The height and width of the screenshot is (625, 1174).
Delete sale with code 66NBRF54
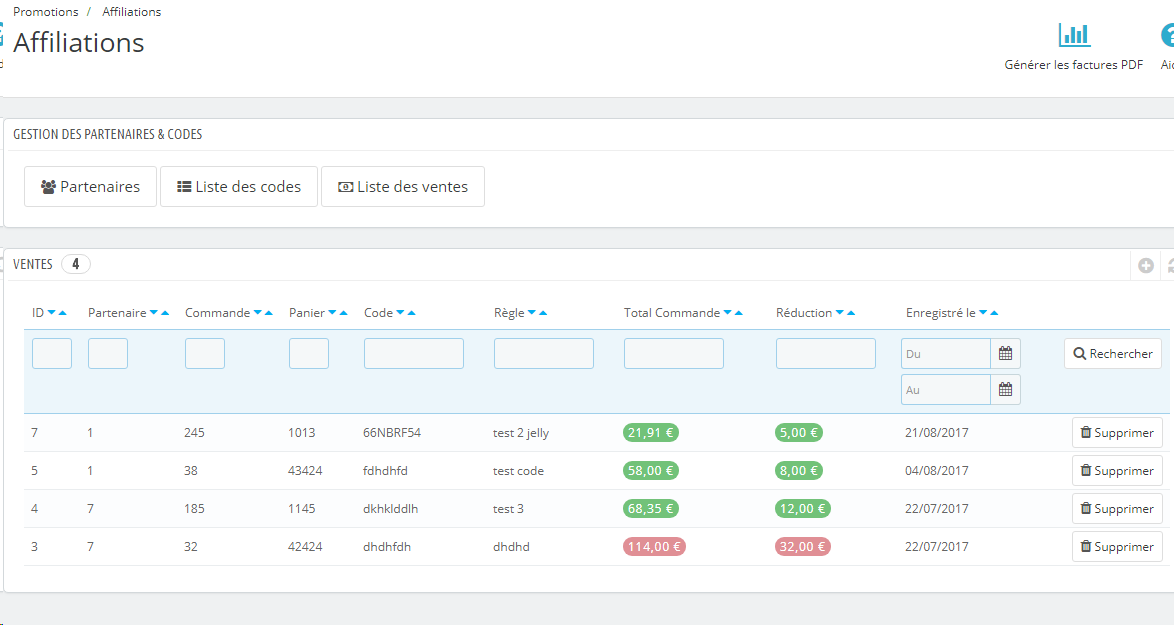(1117, 433)
